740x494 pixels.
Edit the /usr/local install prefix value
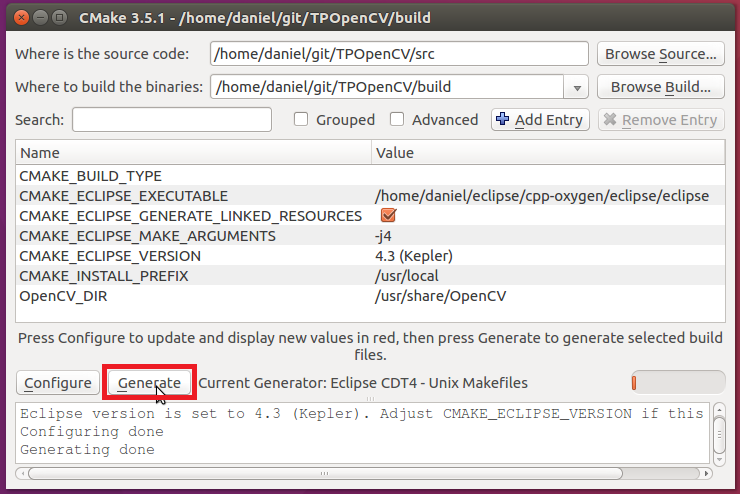406,276
